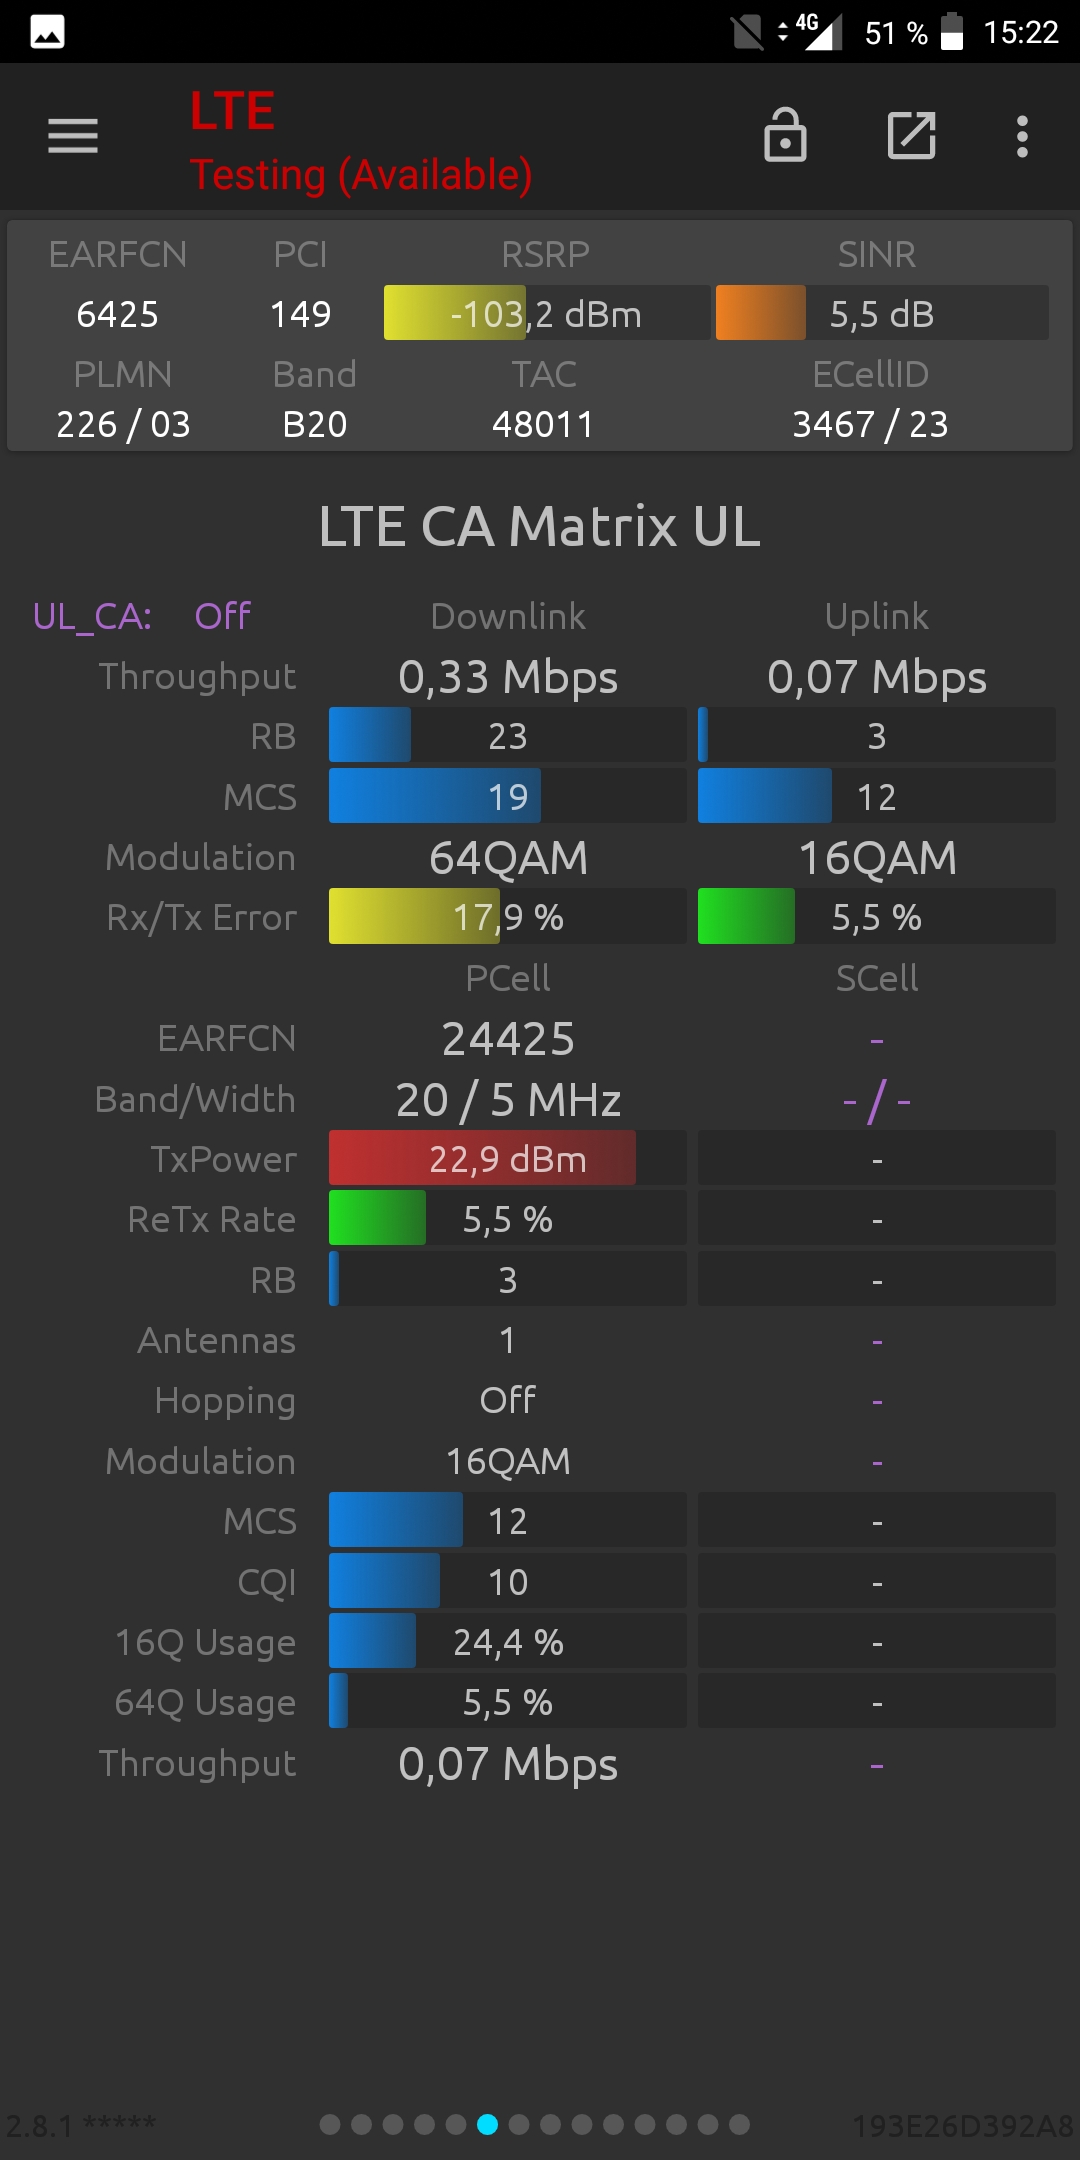Tap the LTE Testing (Available) title

click(x=361, y=142)
